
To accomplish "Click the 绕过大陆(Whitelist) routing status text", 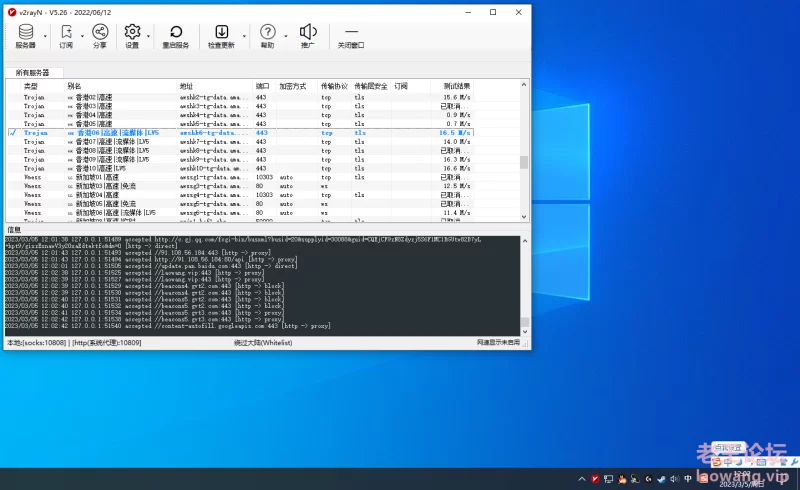I will 263,342.
